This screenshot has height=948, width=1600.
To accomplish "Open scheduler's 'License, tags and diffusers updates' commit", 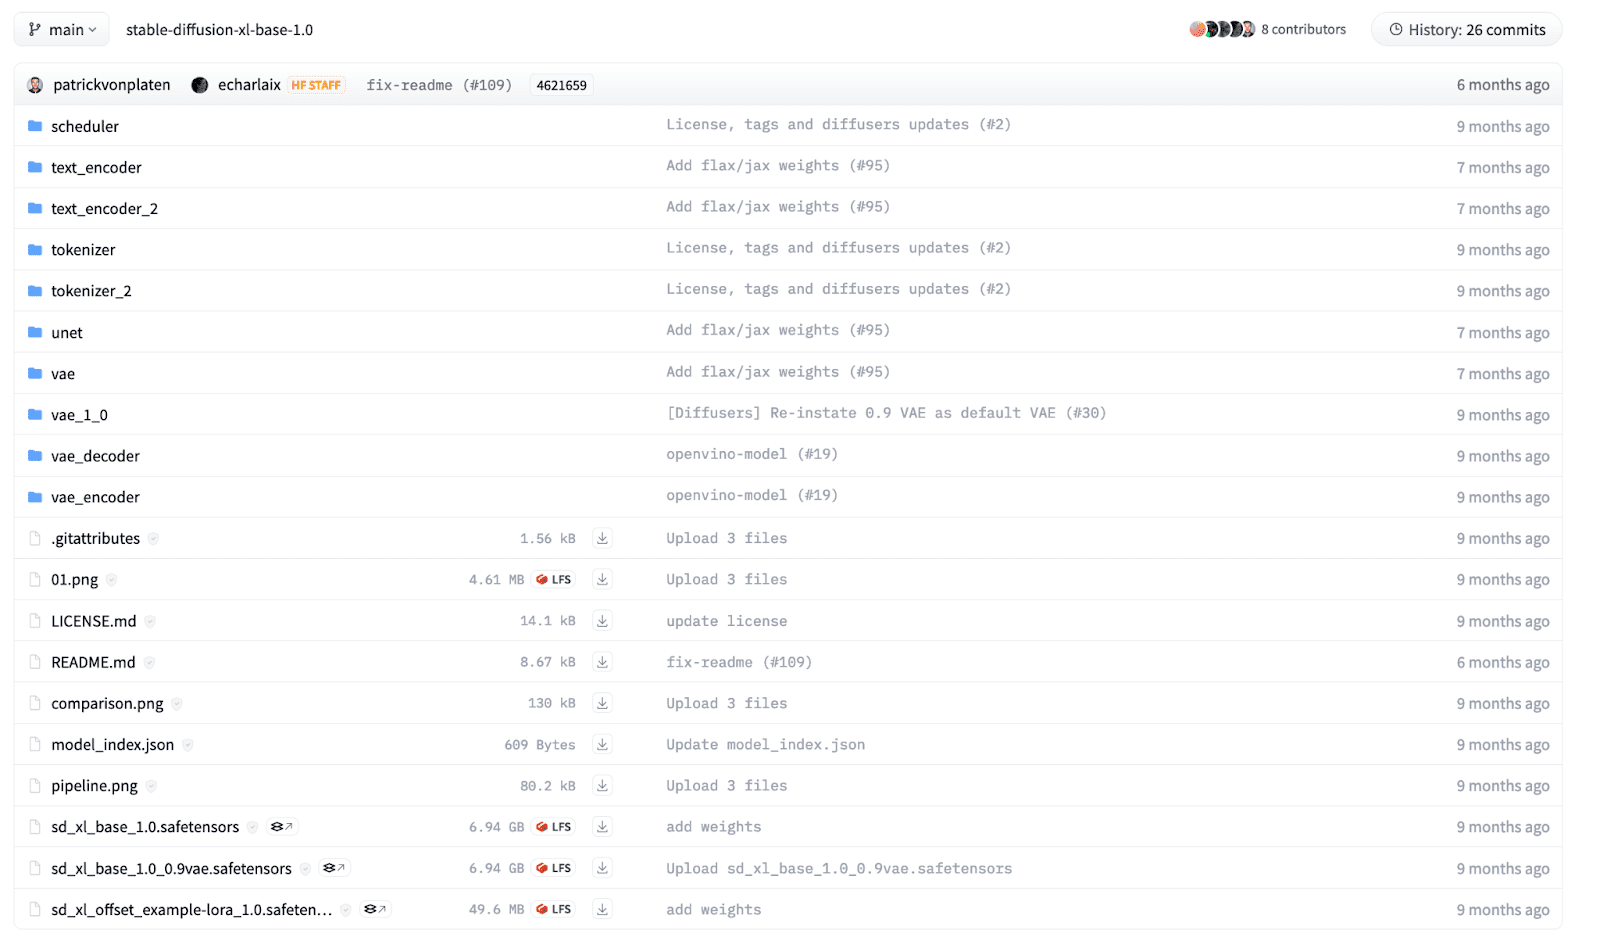I will tap(838, 124).
